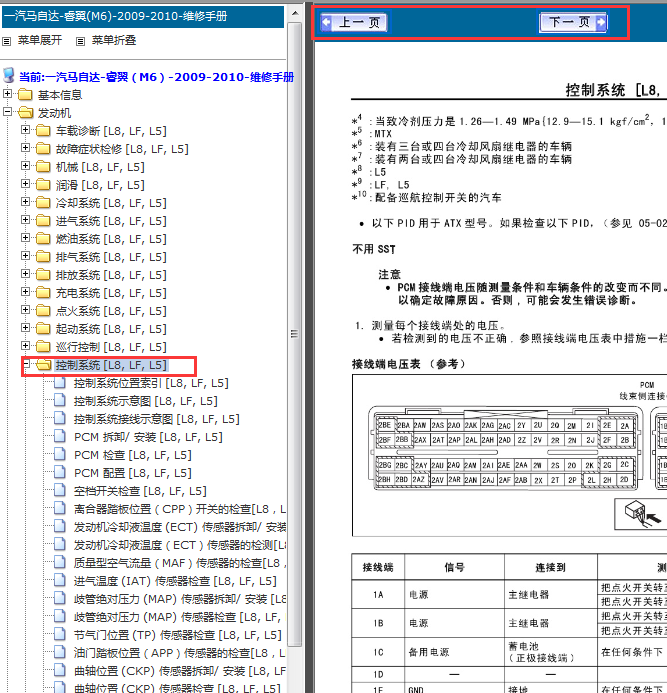Open 离合器踏板位置 (CPP) 开关的检查 page
Screen dimensions: 667x693
point(180,509)
